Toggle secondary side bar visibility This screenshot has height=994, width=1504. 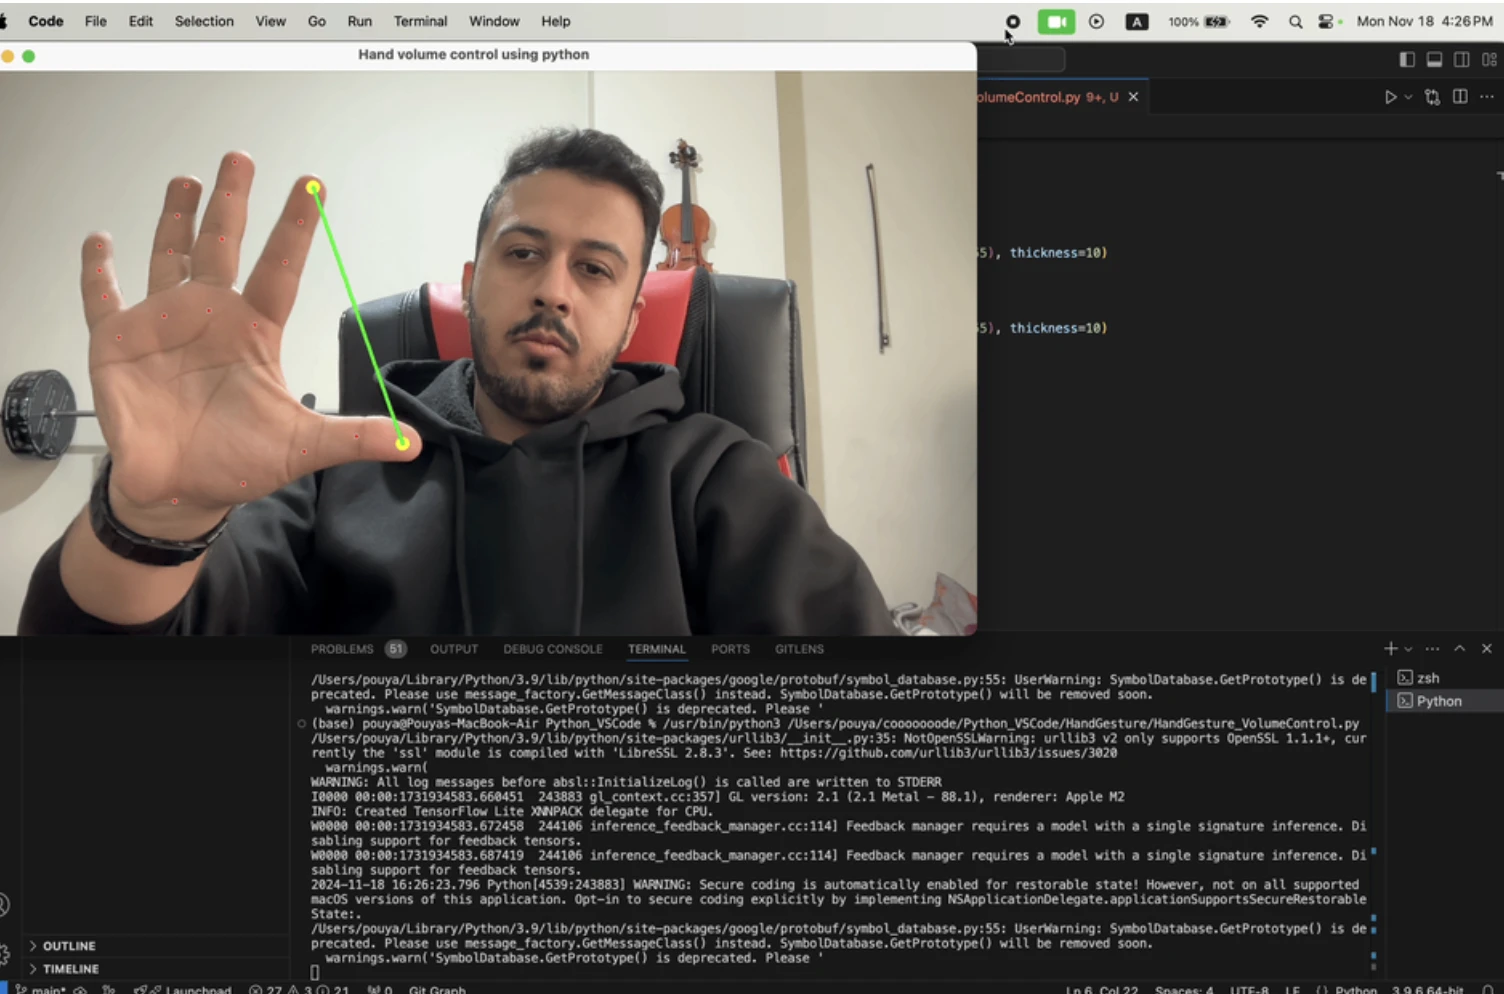click(1461, 60)
